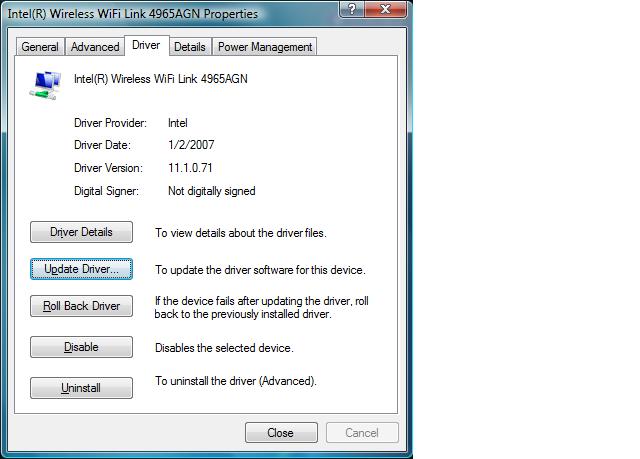Uninstall the driver

click(81, 388)
